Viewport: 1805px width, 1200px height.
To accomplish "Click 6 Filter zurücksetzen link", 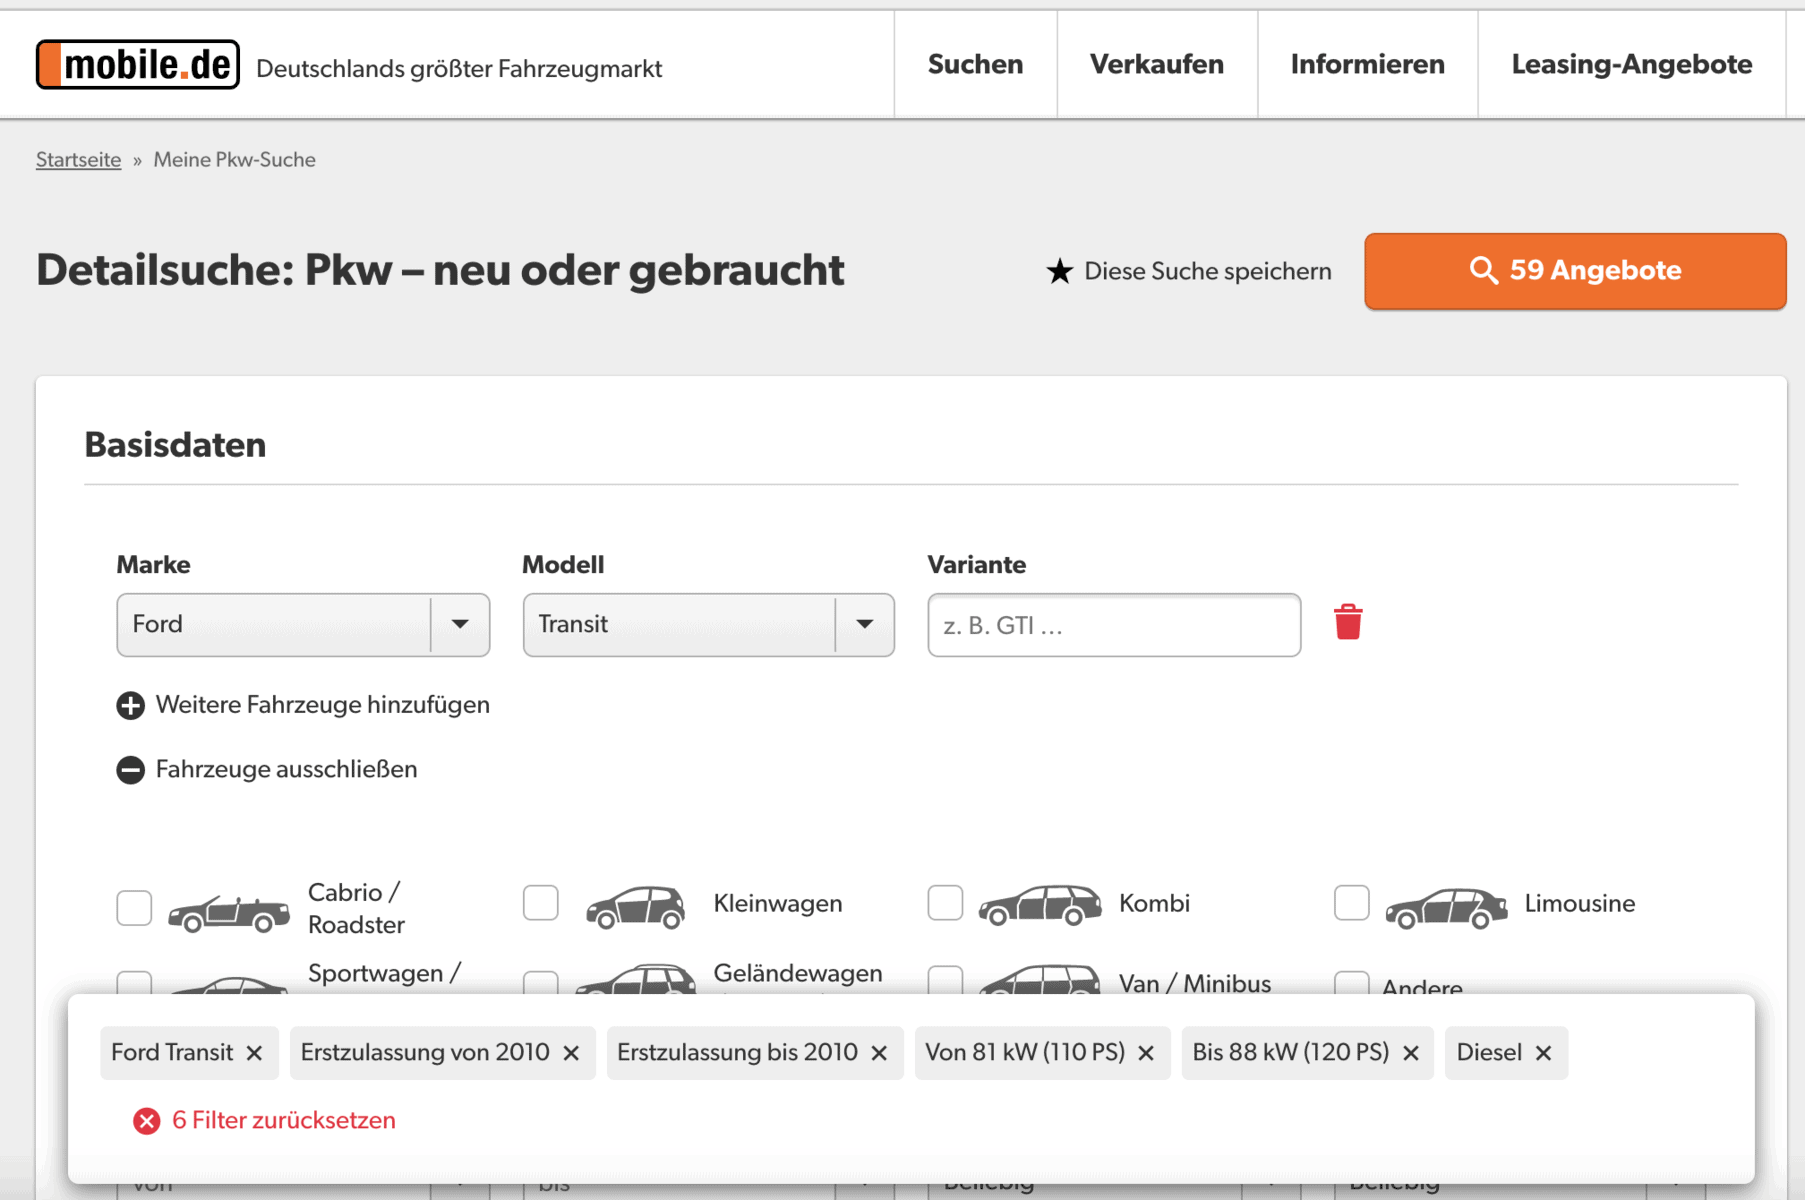I will click(x=284, y=1120).
